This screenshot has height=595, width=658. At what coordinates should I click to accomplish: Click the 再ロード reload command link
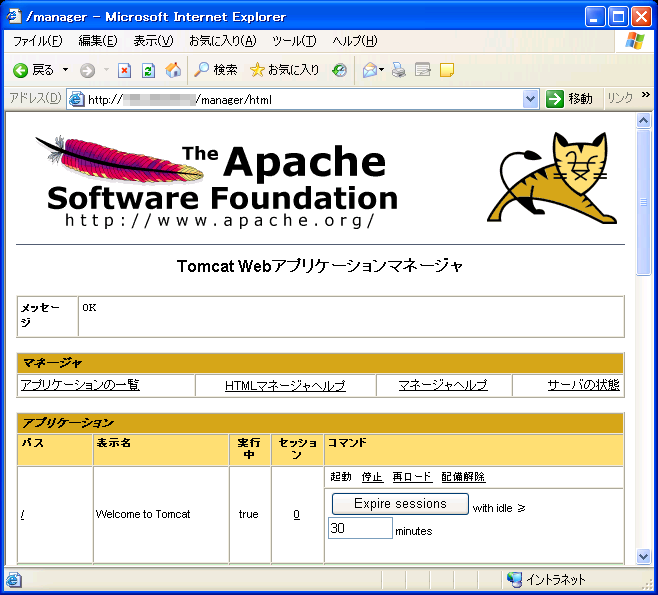[412, 477]
